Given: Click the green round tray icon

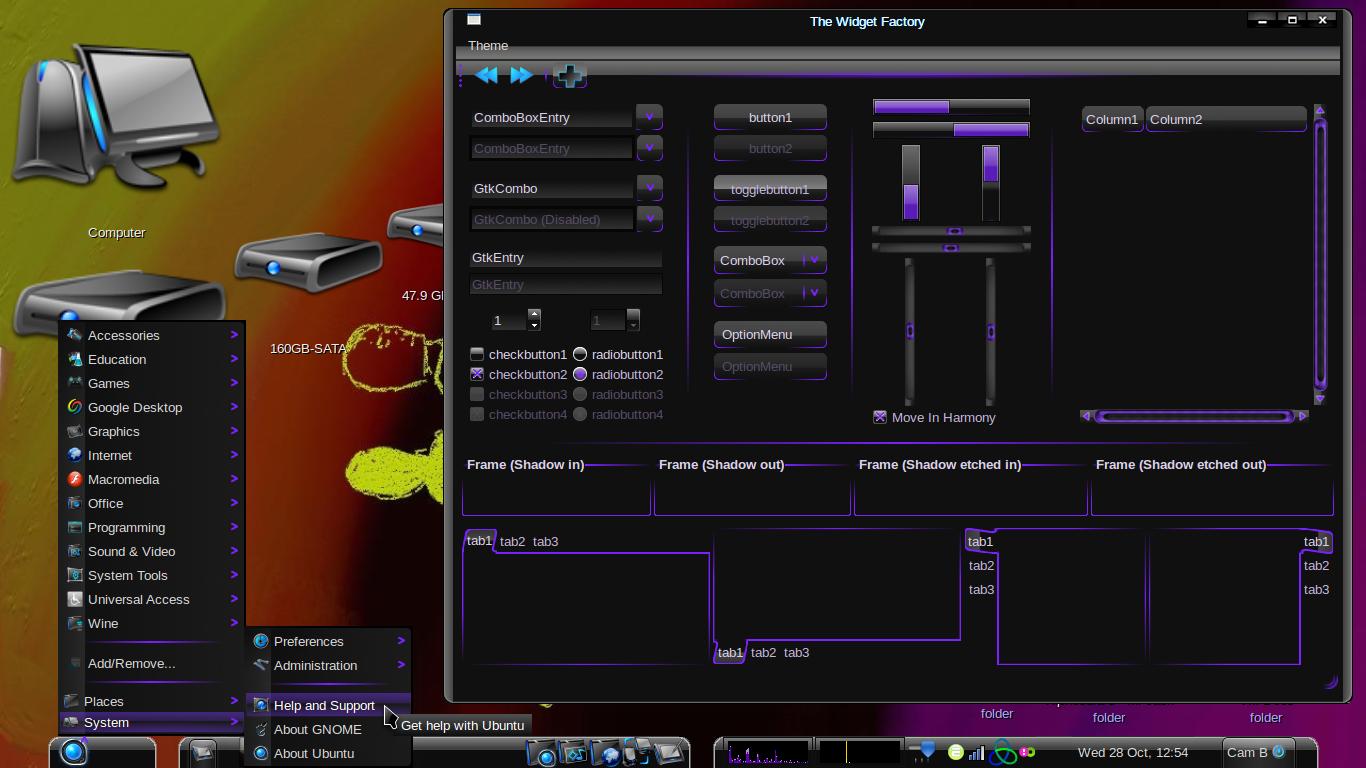Looking at the screenshot, I should tap(956, 752).
